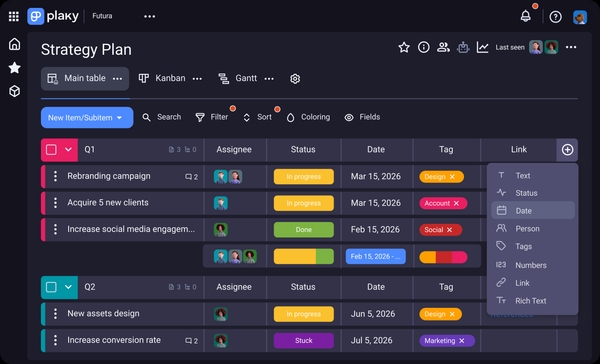Remove the Marketing tag

(x=462, y=341)
